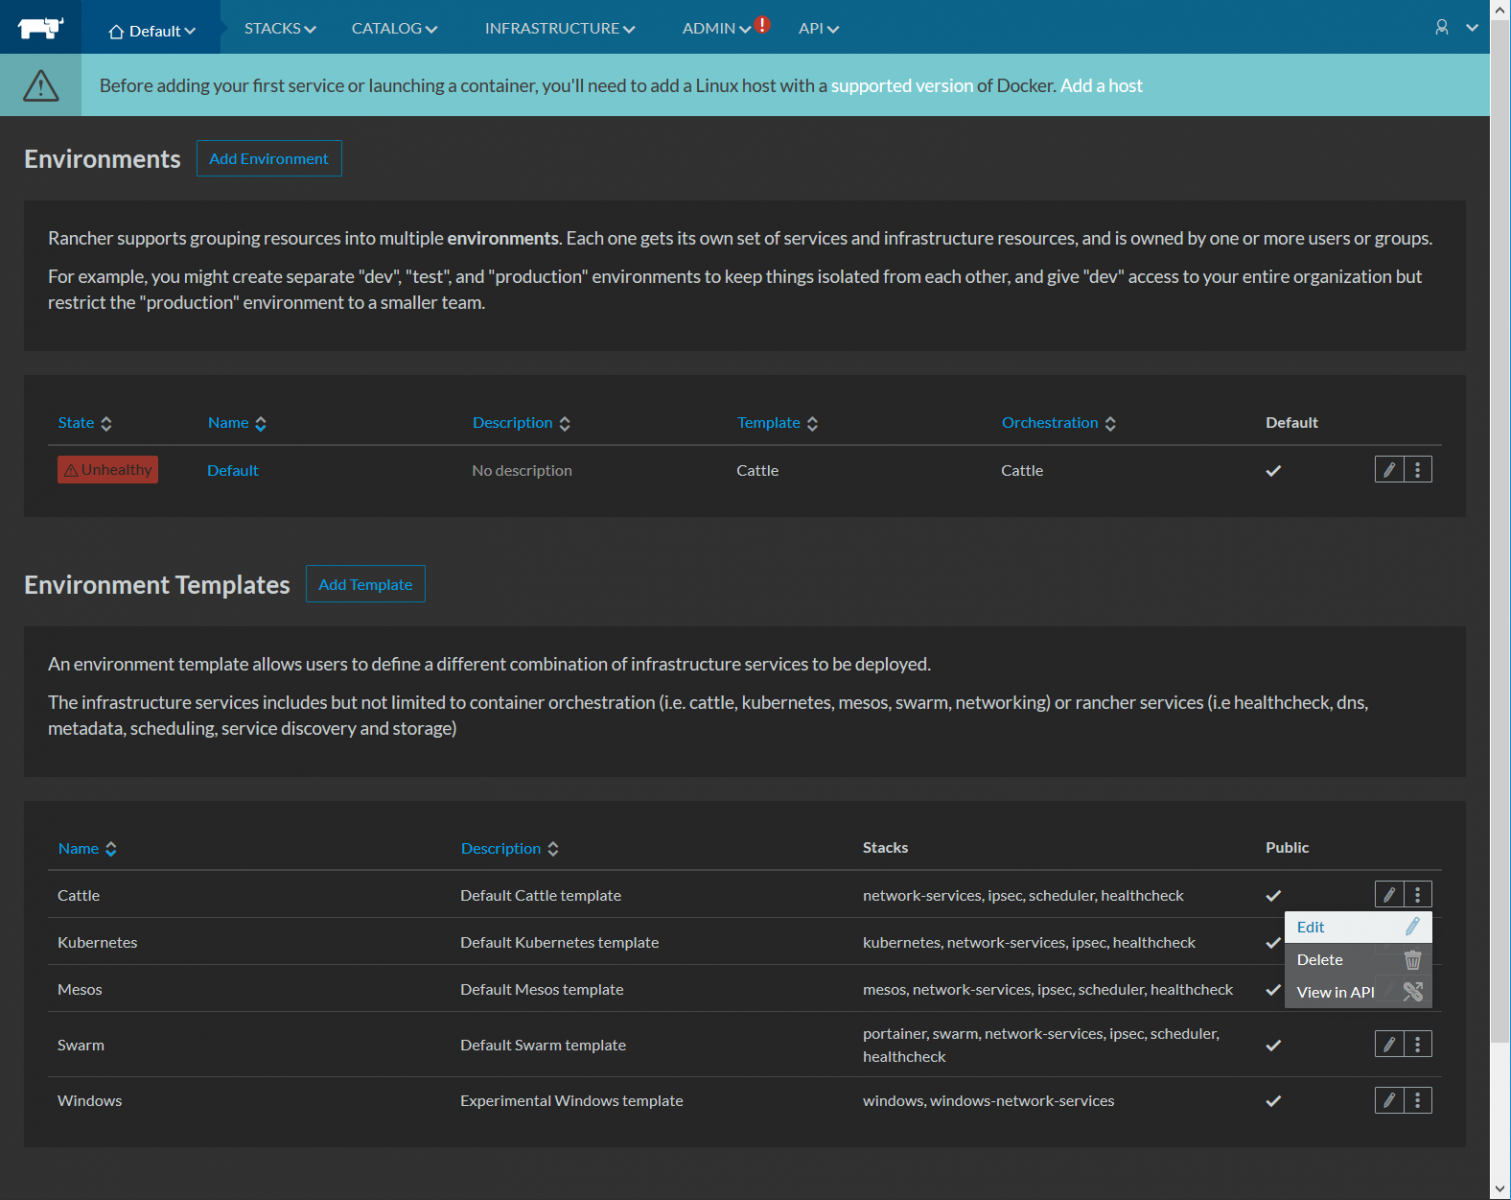
Task: Click Cattle template name
Action: 79,895
